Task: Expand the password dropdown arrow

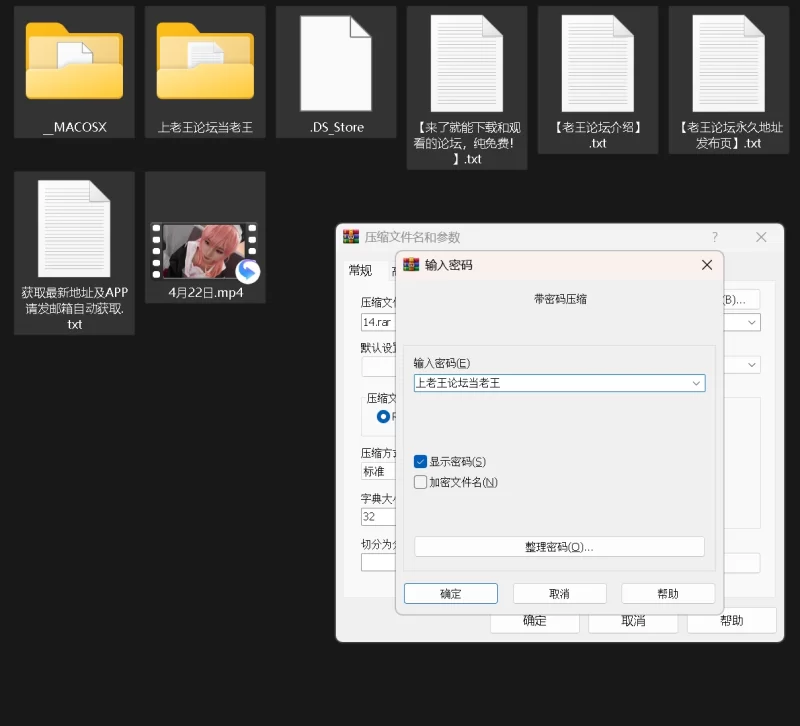Action: click(x=695, y=383)
